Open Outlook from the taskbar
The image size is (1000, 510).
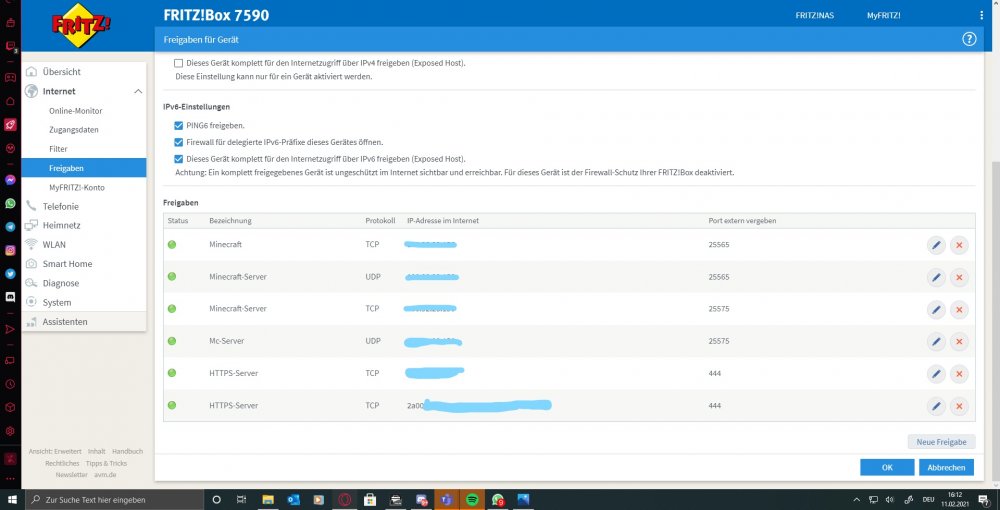coord(293,500)
